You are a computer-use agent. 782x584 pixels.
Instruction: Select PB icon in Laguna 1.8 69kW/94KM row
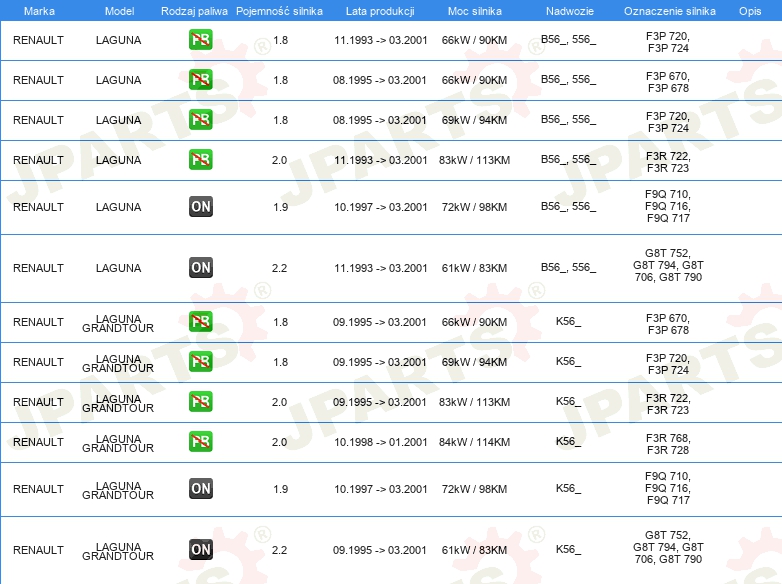(x=200, y=120)
